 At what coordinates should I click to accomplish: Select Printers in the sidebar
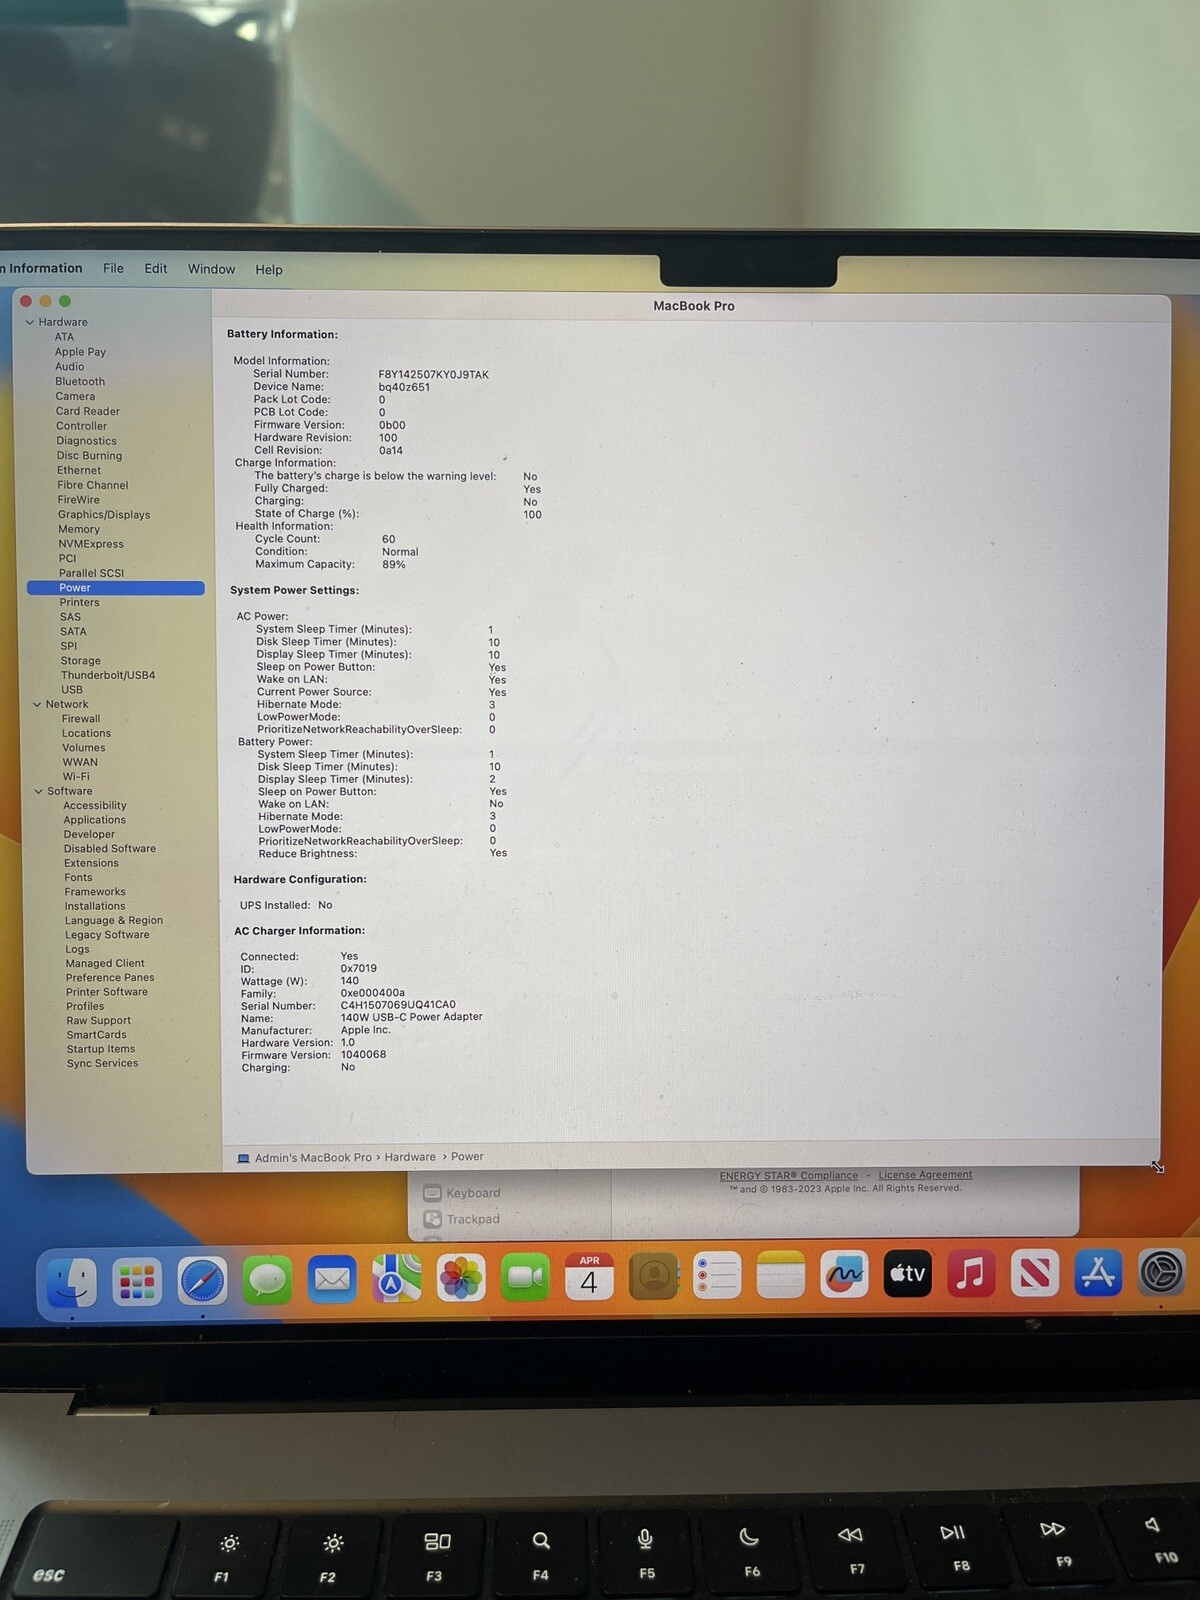pyautogui.click(x=79, y=603)
